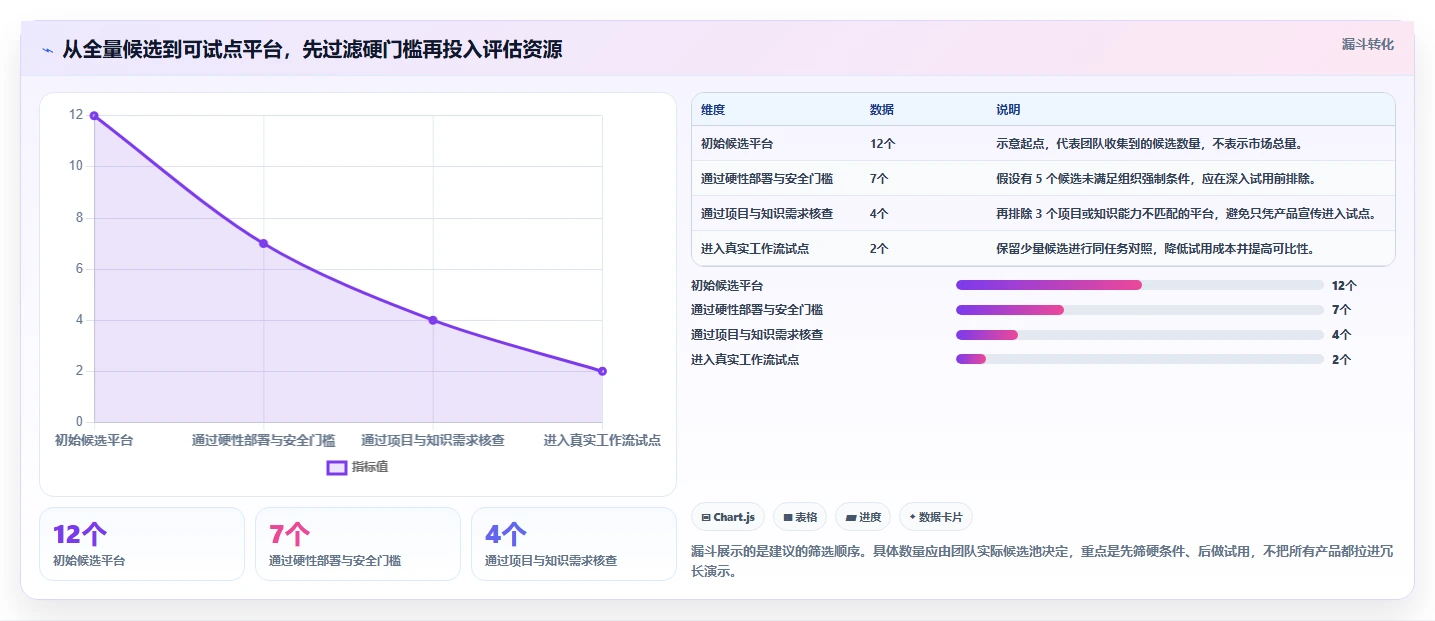
Task: Click the chart data point at 2
Action: (602, 371)
